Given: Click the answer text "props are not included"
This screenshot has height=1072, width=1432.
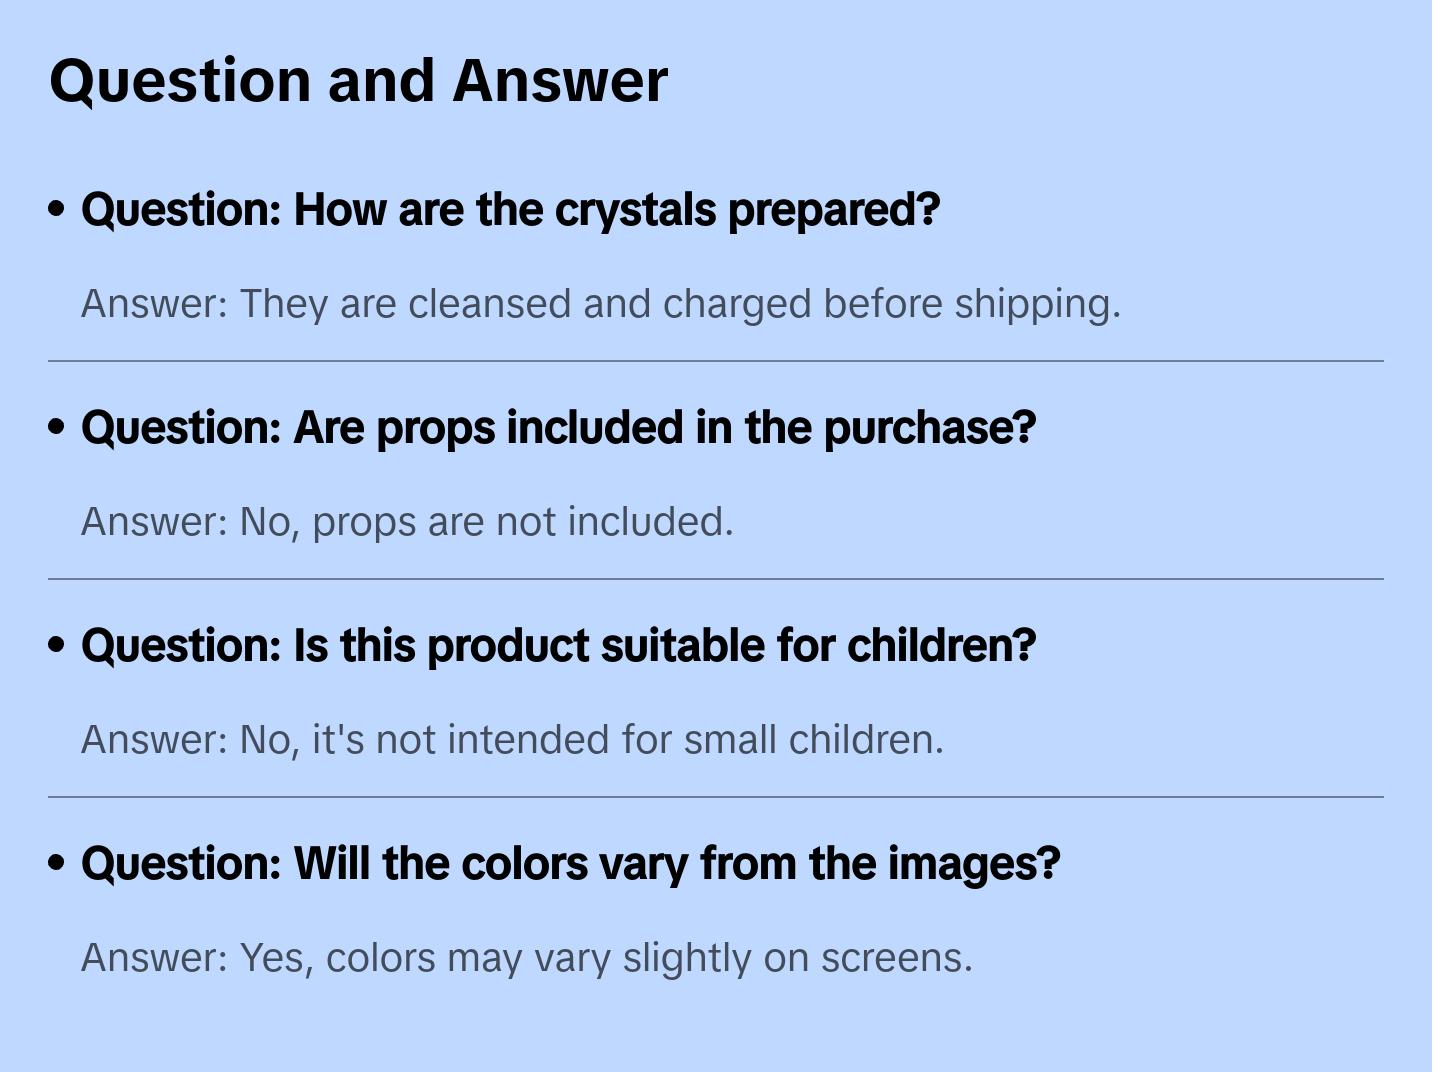Looking at the screenshot, I should 522,522.
